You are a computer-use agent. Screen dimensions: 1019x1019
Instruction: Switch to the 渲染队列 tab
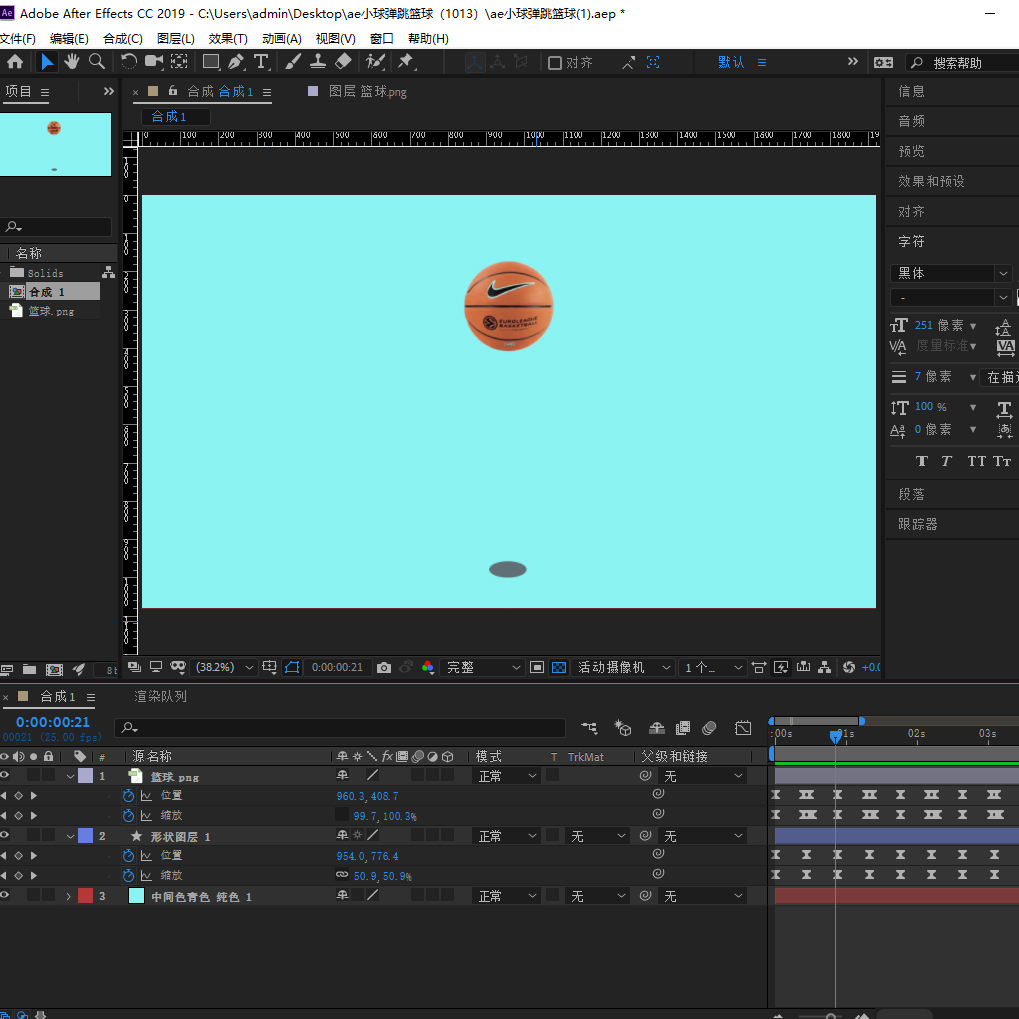[x=160, y=696]
